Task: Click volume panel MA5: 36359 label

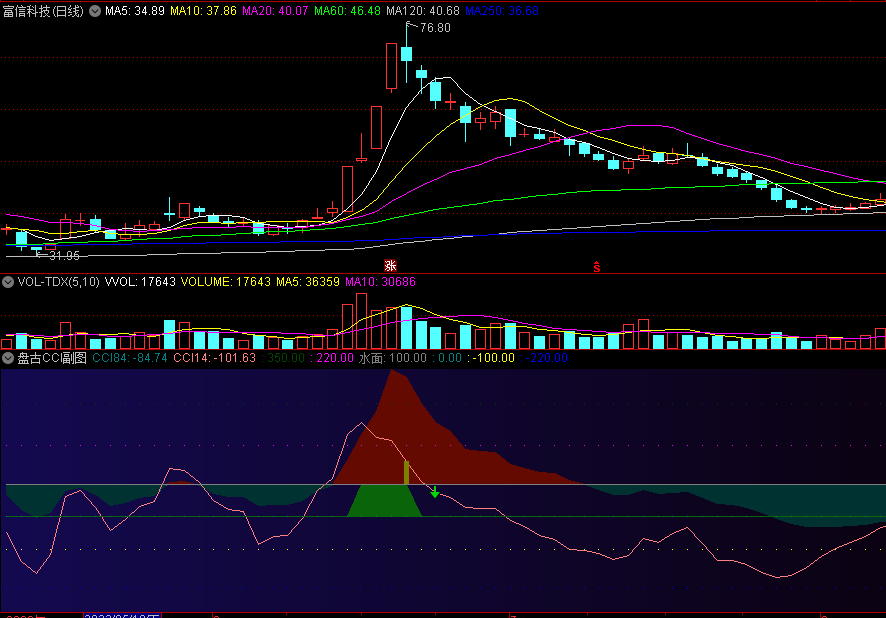Action: tap(308, 282)
